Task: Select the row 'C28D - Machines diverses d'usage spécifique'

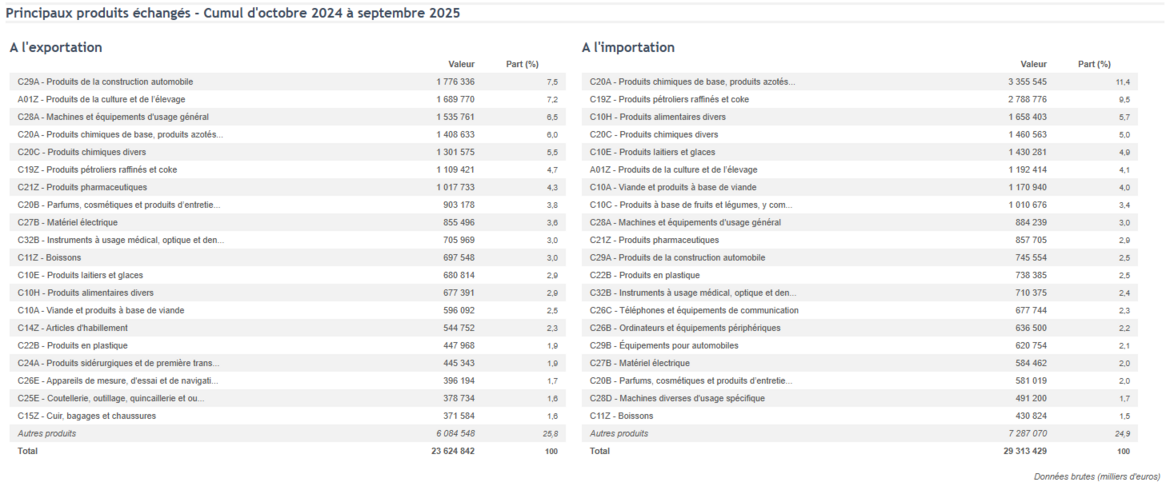Action: point(677,398)
